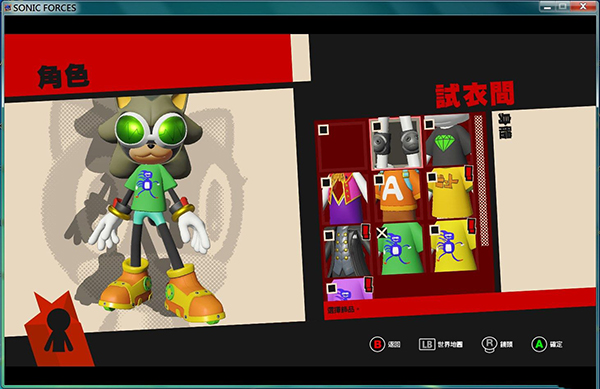
Task: Select the white armor with knee pads outfit
Action: coord(396,143)
